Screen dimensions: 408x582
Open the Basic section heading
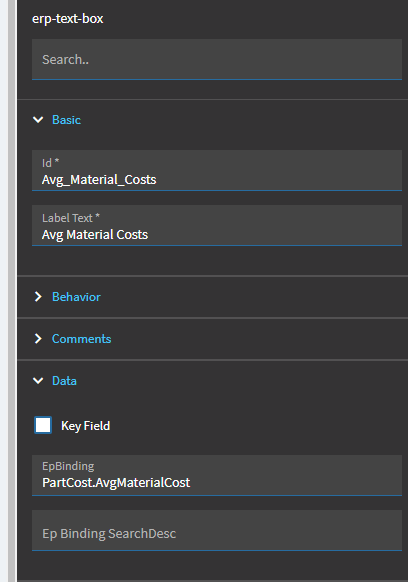[x=66, y=120]
